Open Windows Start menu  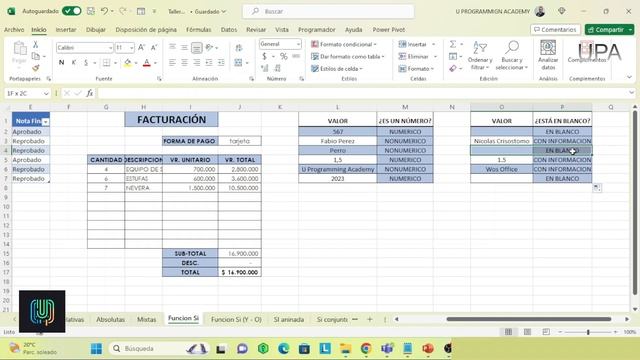(x=96, y=349)
